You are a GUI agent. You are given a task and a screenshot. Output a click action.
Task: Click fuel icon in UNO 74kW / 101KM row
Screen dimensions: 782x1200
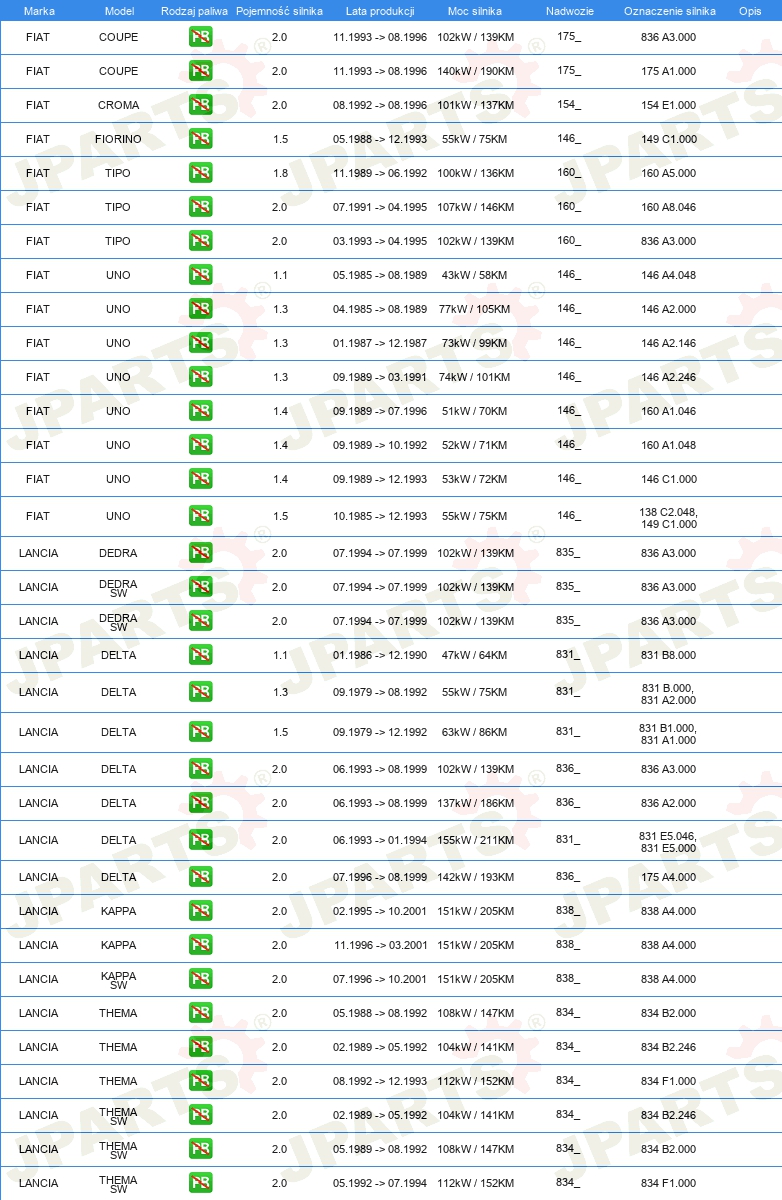200,377
